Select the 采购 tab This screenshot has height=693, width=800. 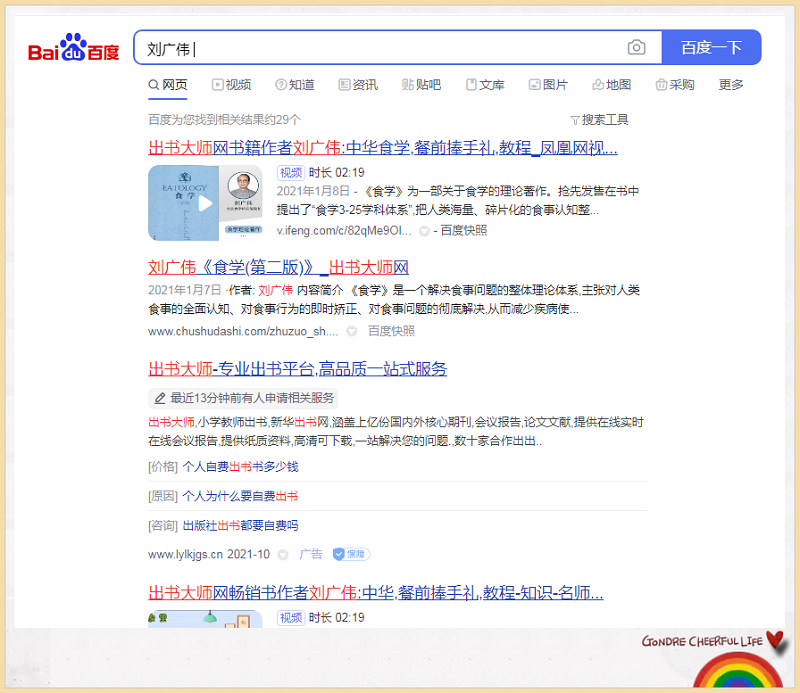(675, 85)
